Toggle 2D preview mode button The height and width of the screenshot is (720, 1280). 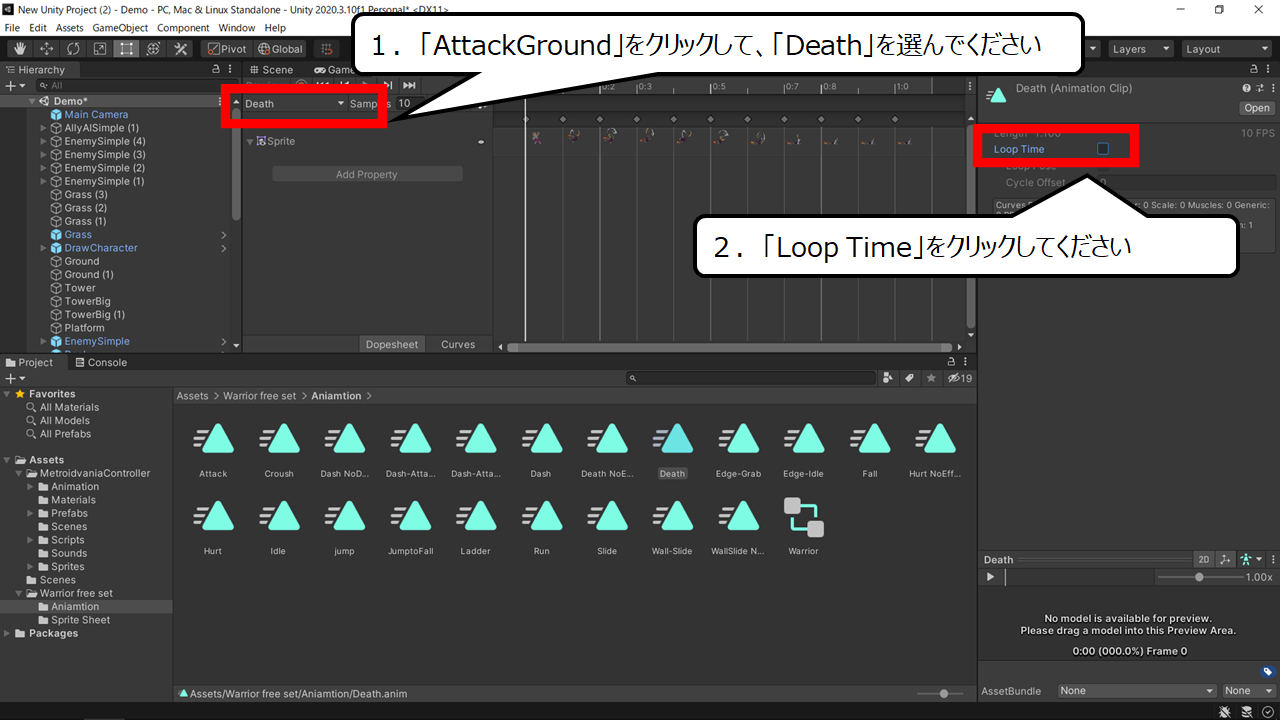(1204, 559)
